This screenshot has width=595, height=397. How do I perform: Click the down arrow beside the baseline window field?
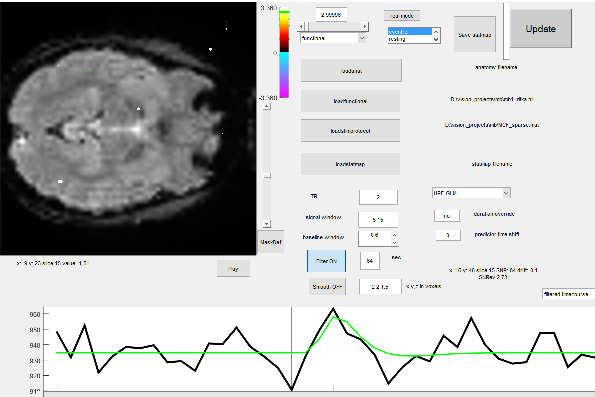click(x=395, y=243)
